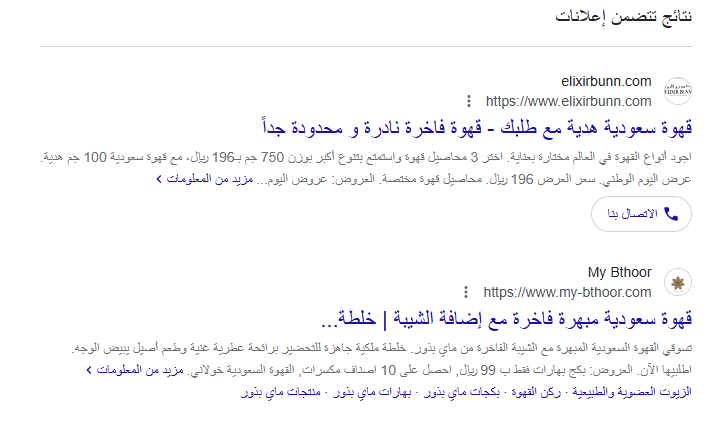Expand مزيد من المعلومات in the elixirbunn ad
The width and height of the screenshot is (707, 423).
204,179
